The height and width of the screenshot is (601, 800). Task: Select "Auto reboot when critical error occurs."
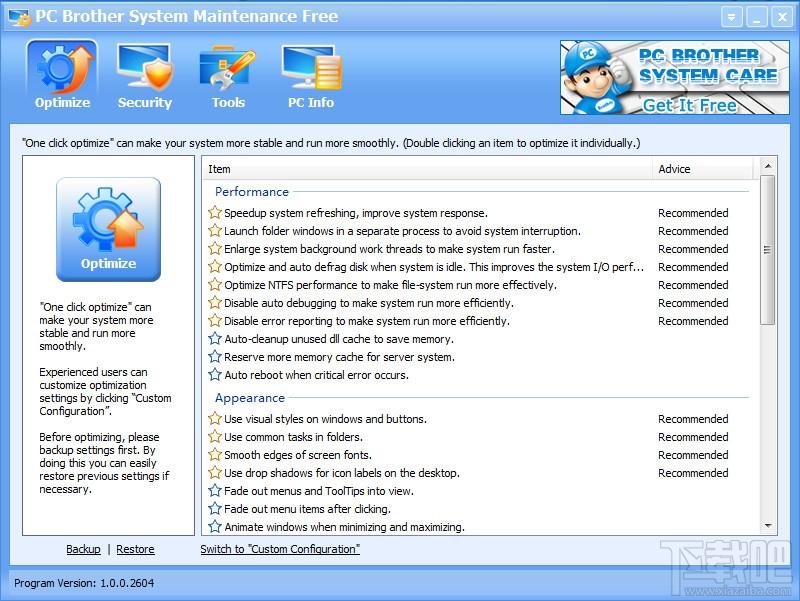point(316,375)
